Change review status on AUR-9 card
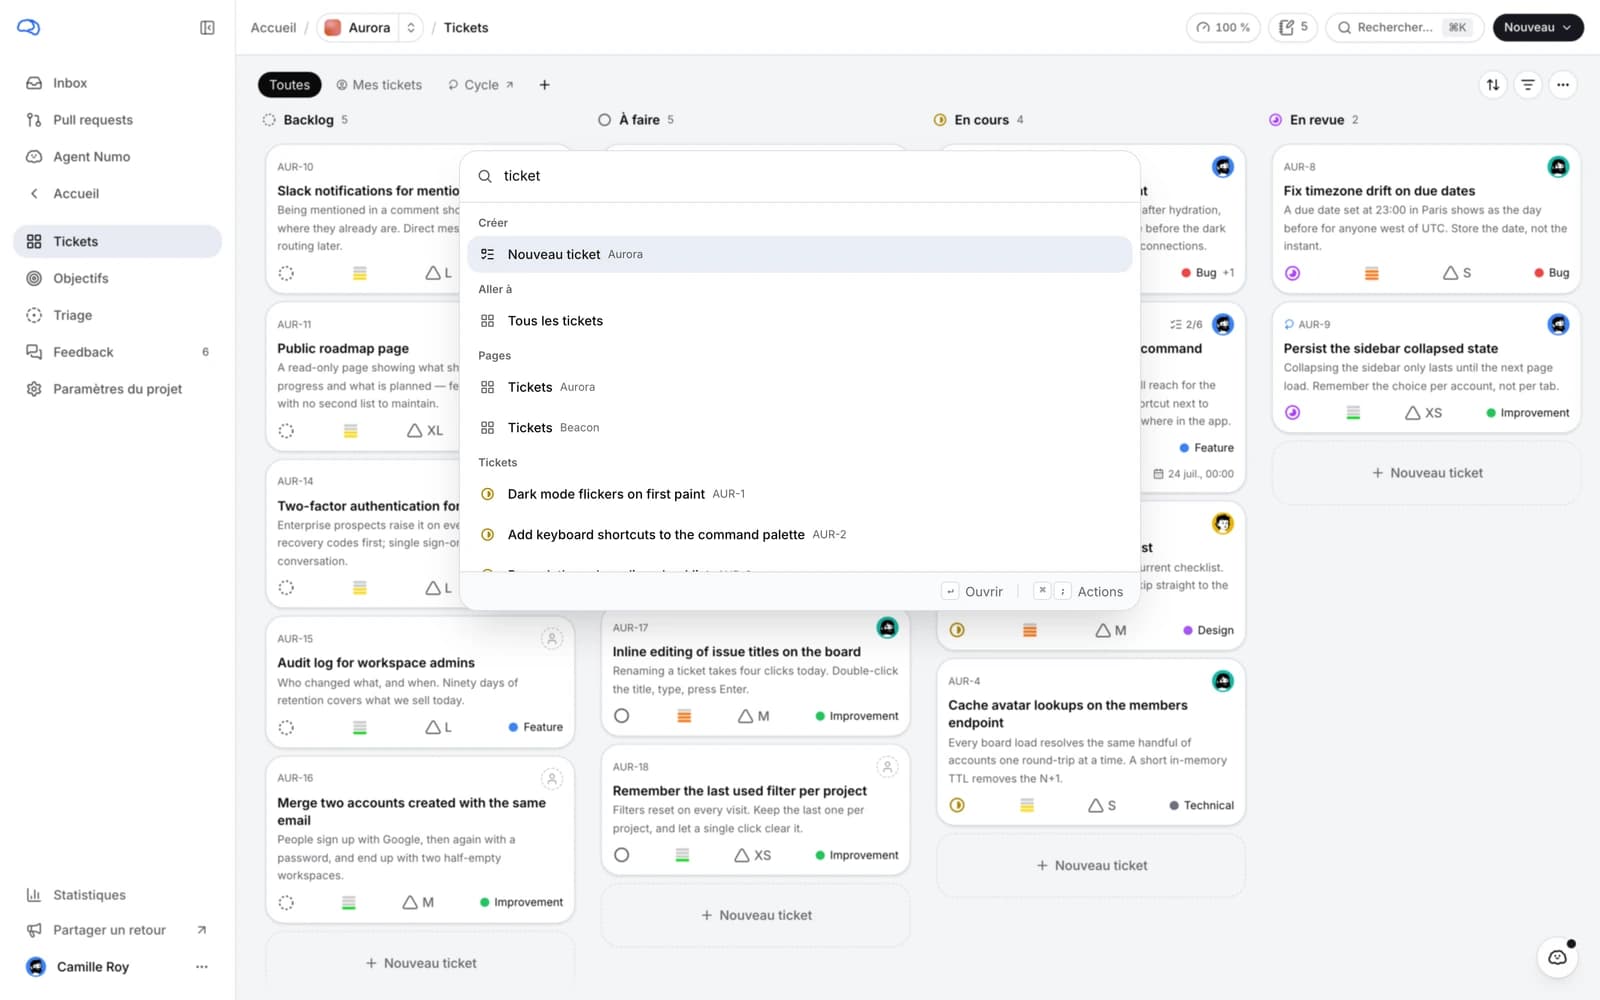Screen dimensions: 1600x1000 pos(1293,413)
